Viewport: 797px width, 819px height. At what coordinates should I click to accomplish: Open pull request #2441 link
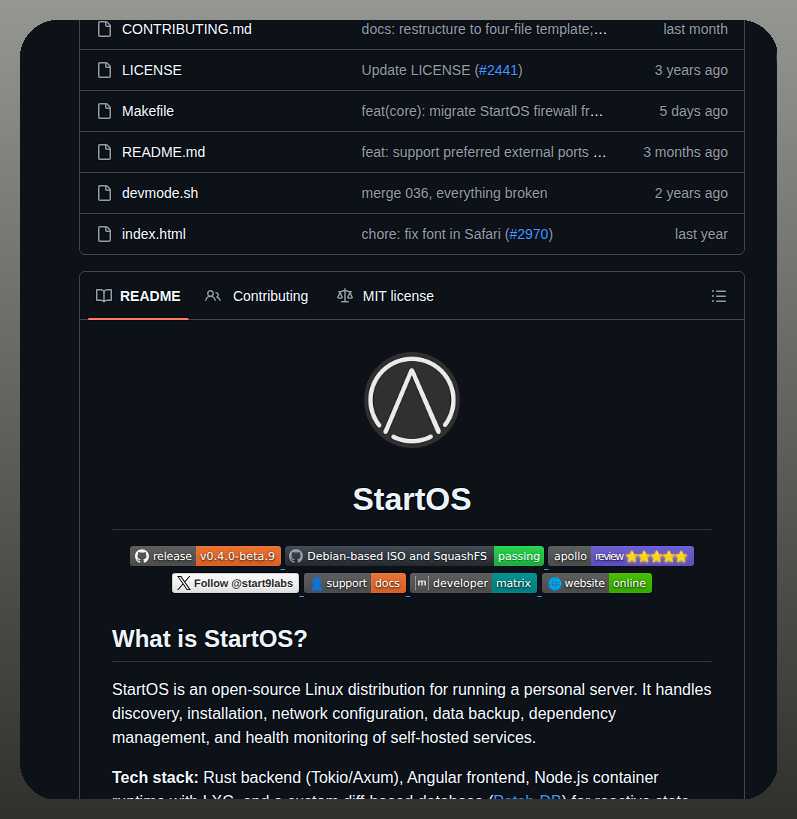point(498,70)
